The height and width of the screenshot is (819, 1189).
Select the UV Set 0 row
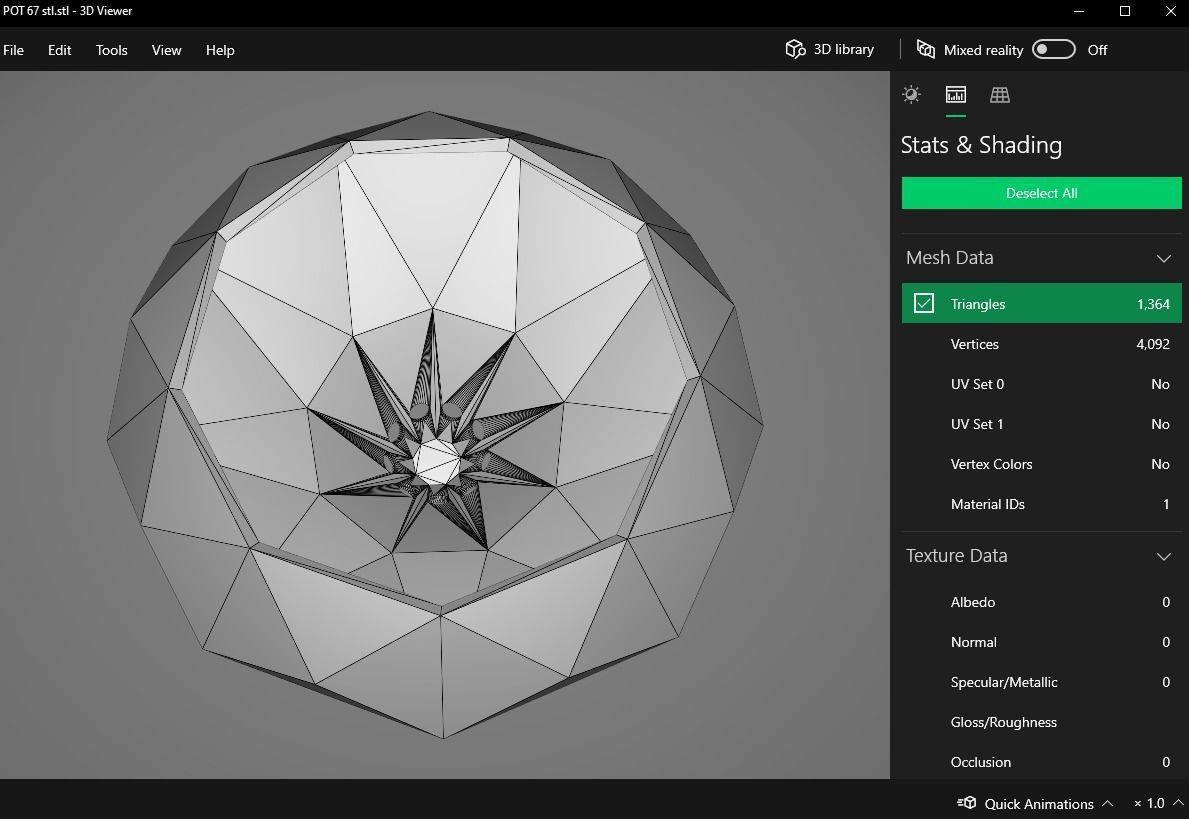(1041, 384)
